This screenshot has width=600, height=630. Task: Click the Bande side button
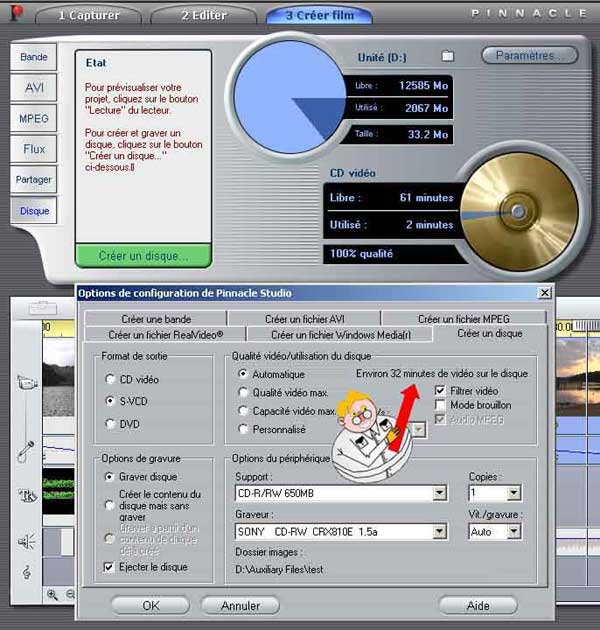coord(34,57)
